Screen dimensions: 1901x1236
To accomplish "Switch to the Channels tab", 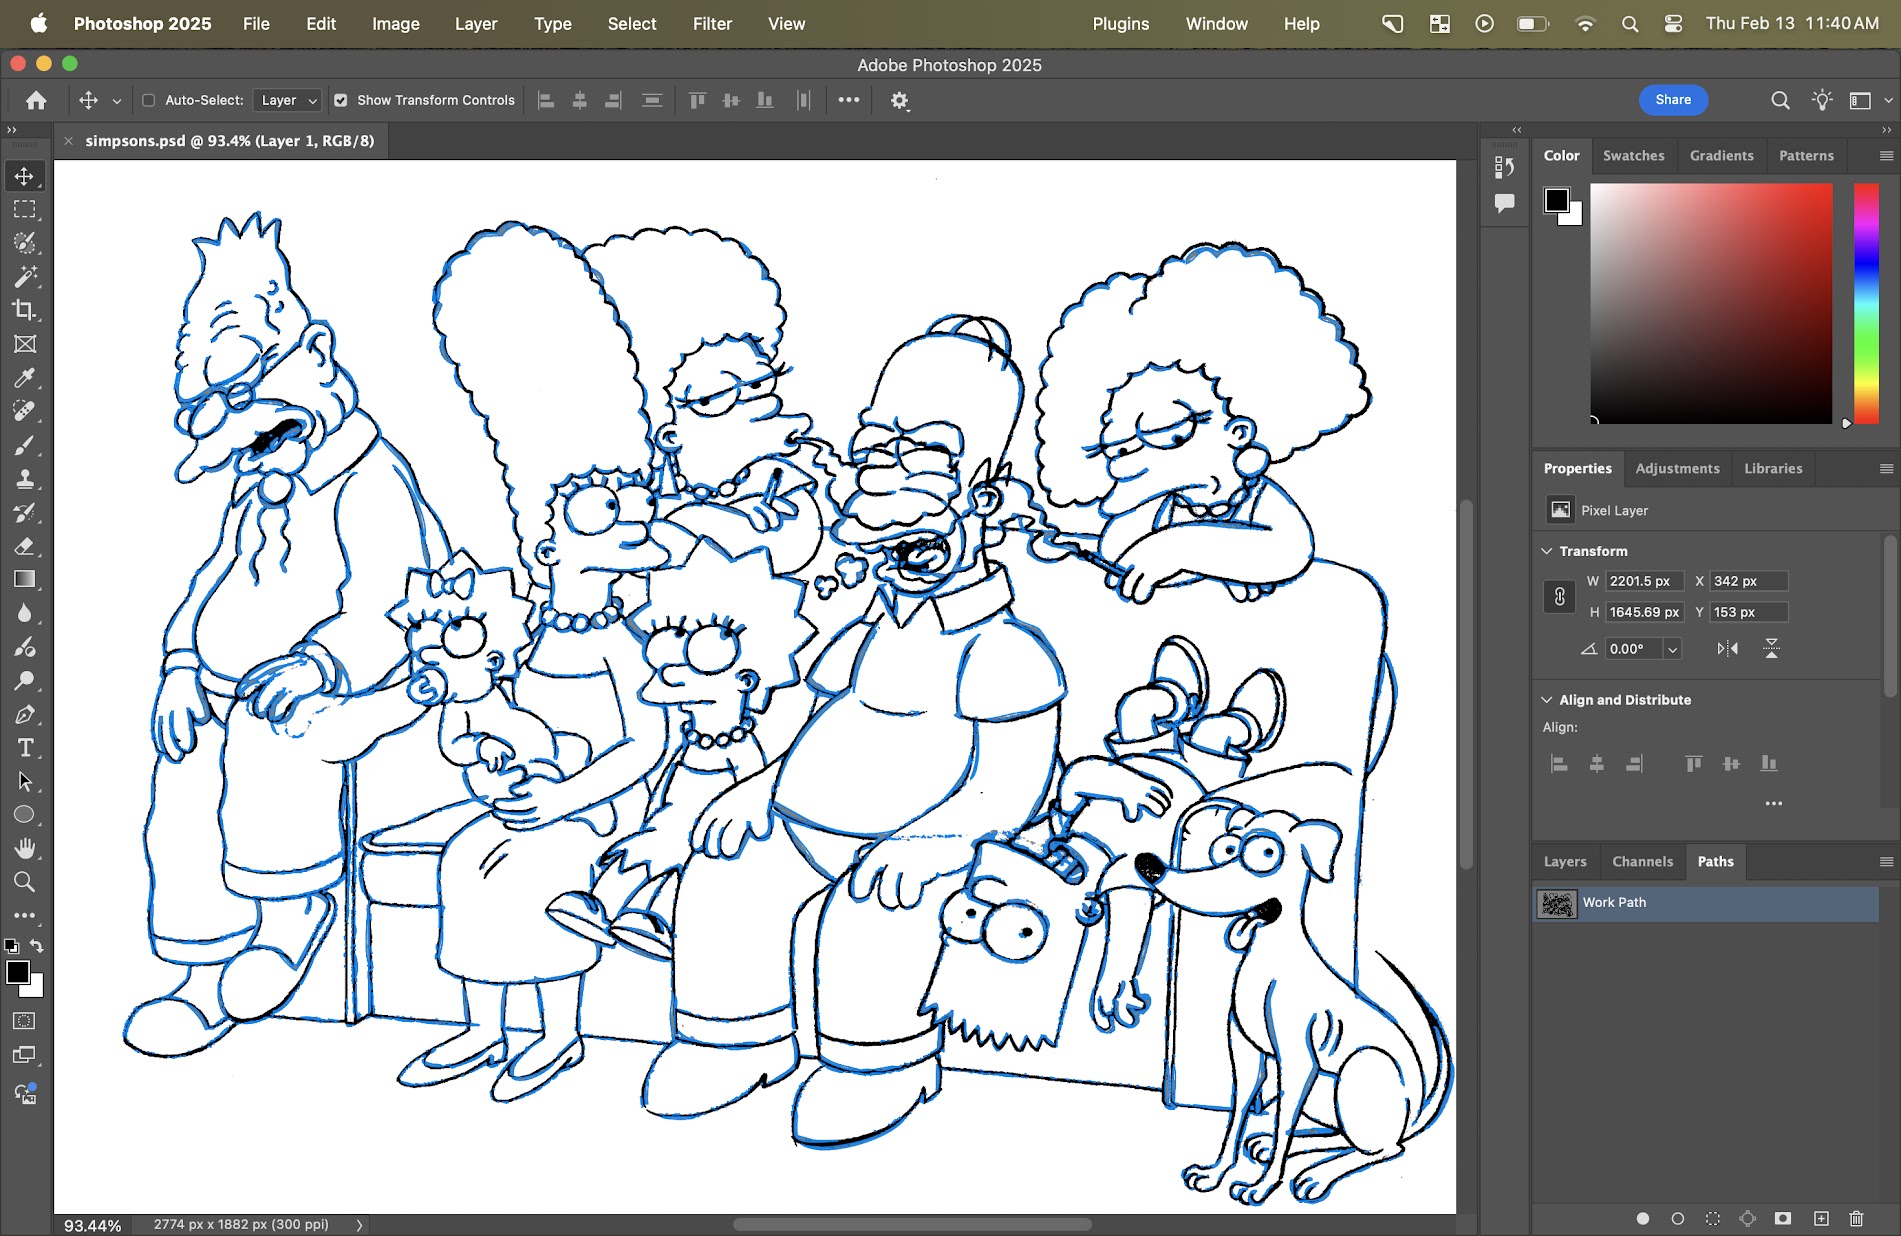I will click(x=1642, y=861).
